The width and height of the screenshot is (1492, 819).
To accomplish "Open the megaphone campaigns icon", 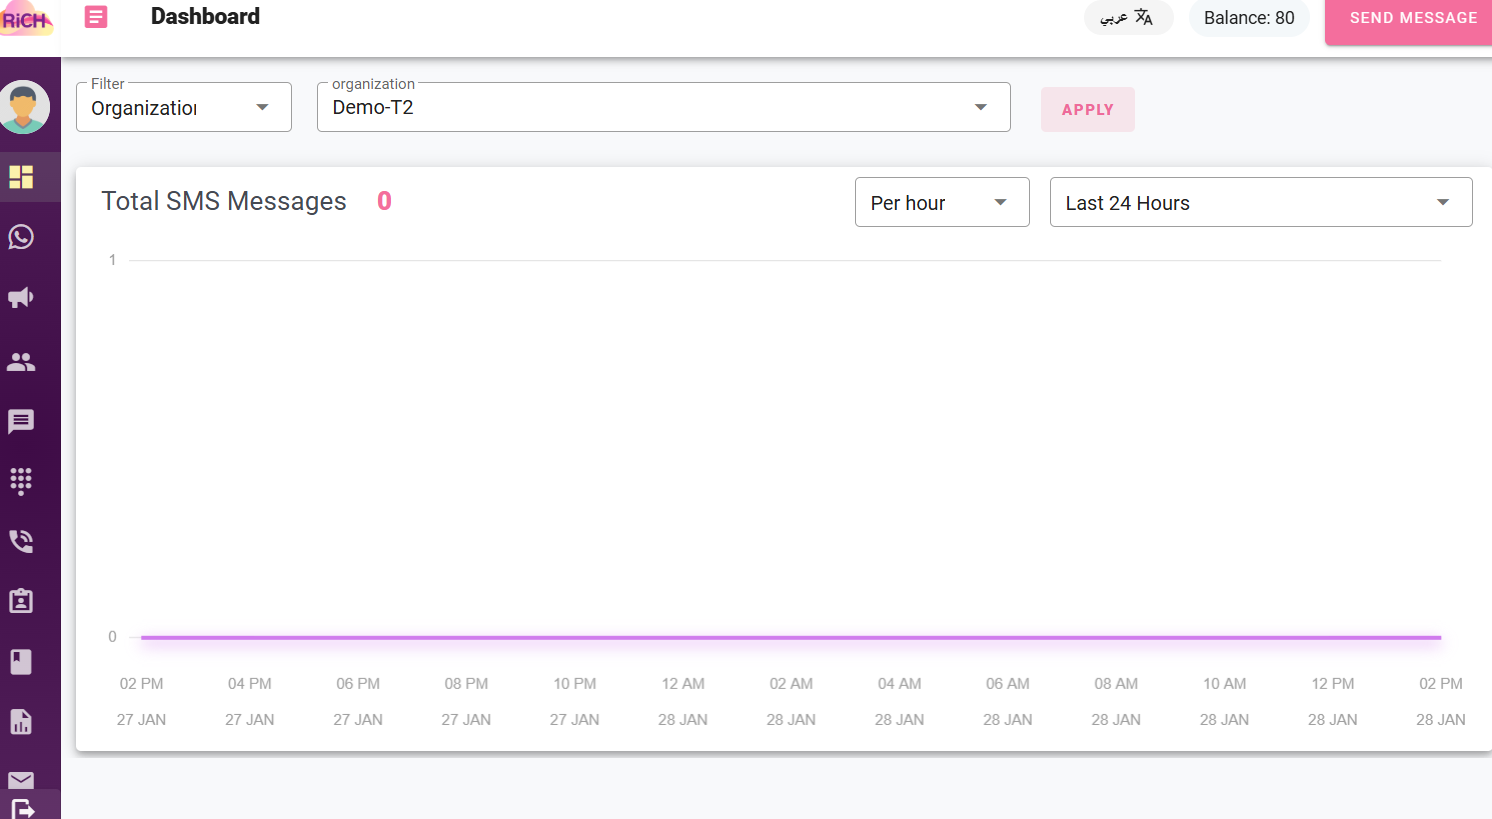I will coord(21,298).
